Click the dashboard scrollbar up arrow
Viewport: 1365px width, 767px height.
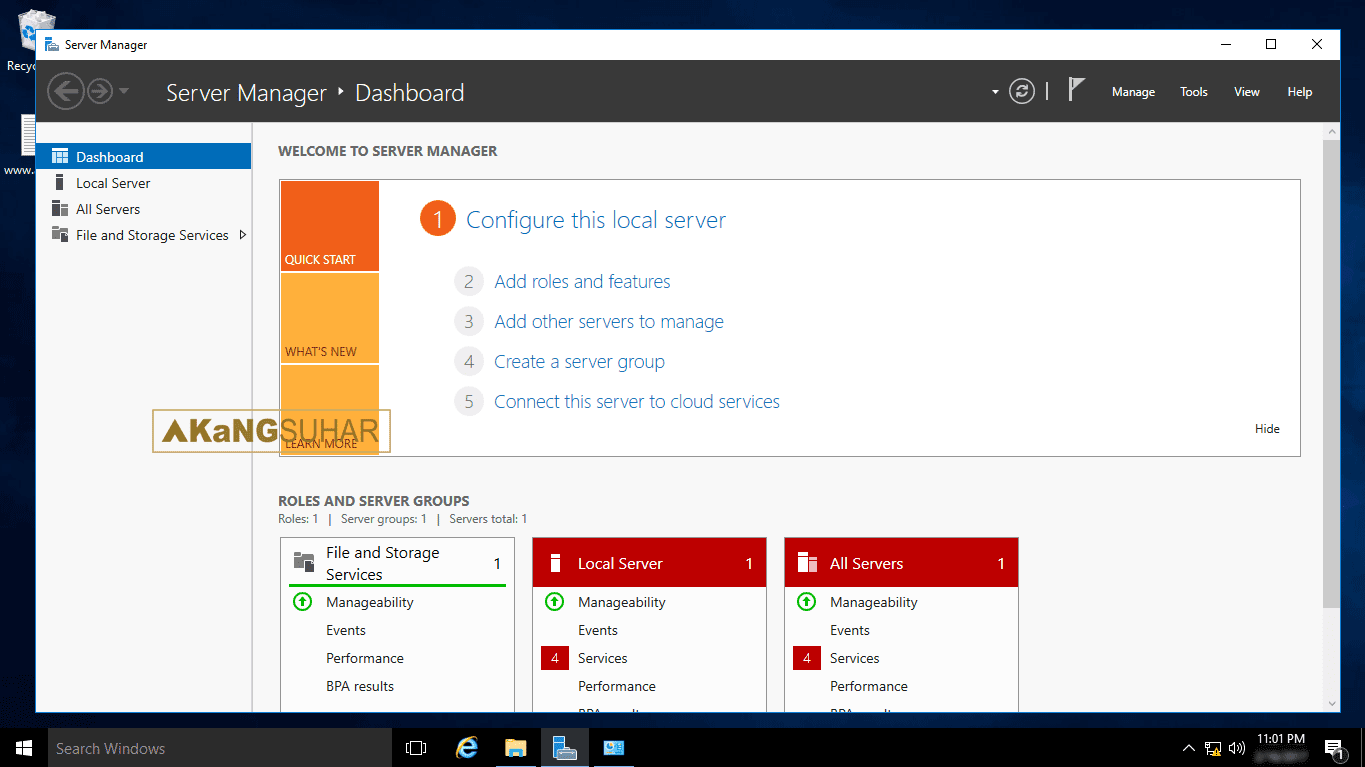coord(1331,131)
